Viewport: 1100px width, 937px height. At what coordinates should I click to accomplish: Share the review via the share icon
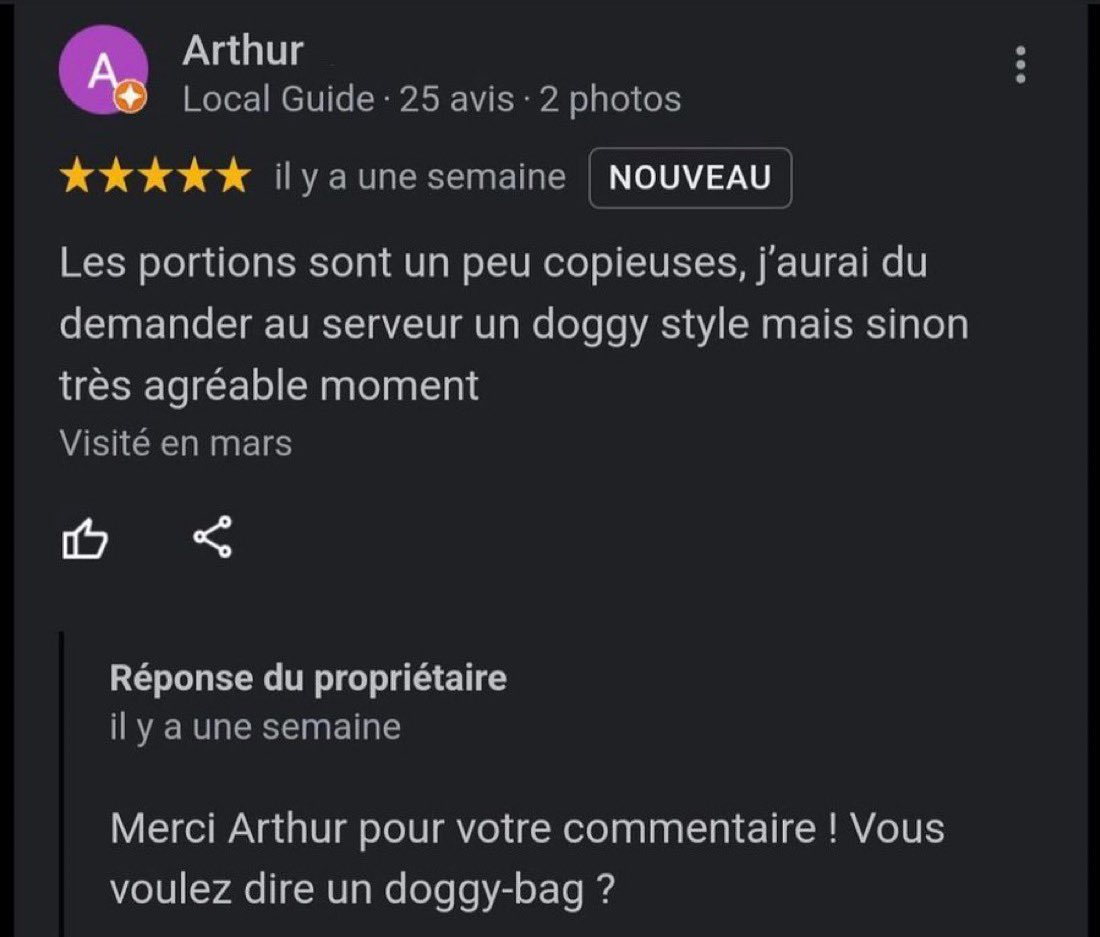point(213,537)
